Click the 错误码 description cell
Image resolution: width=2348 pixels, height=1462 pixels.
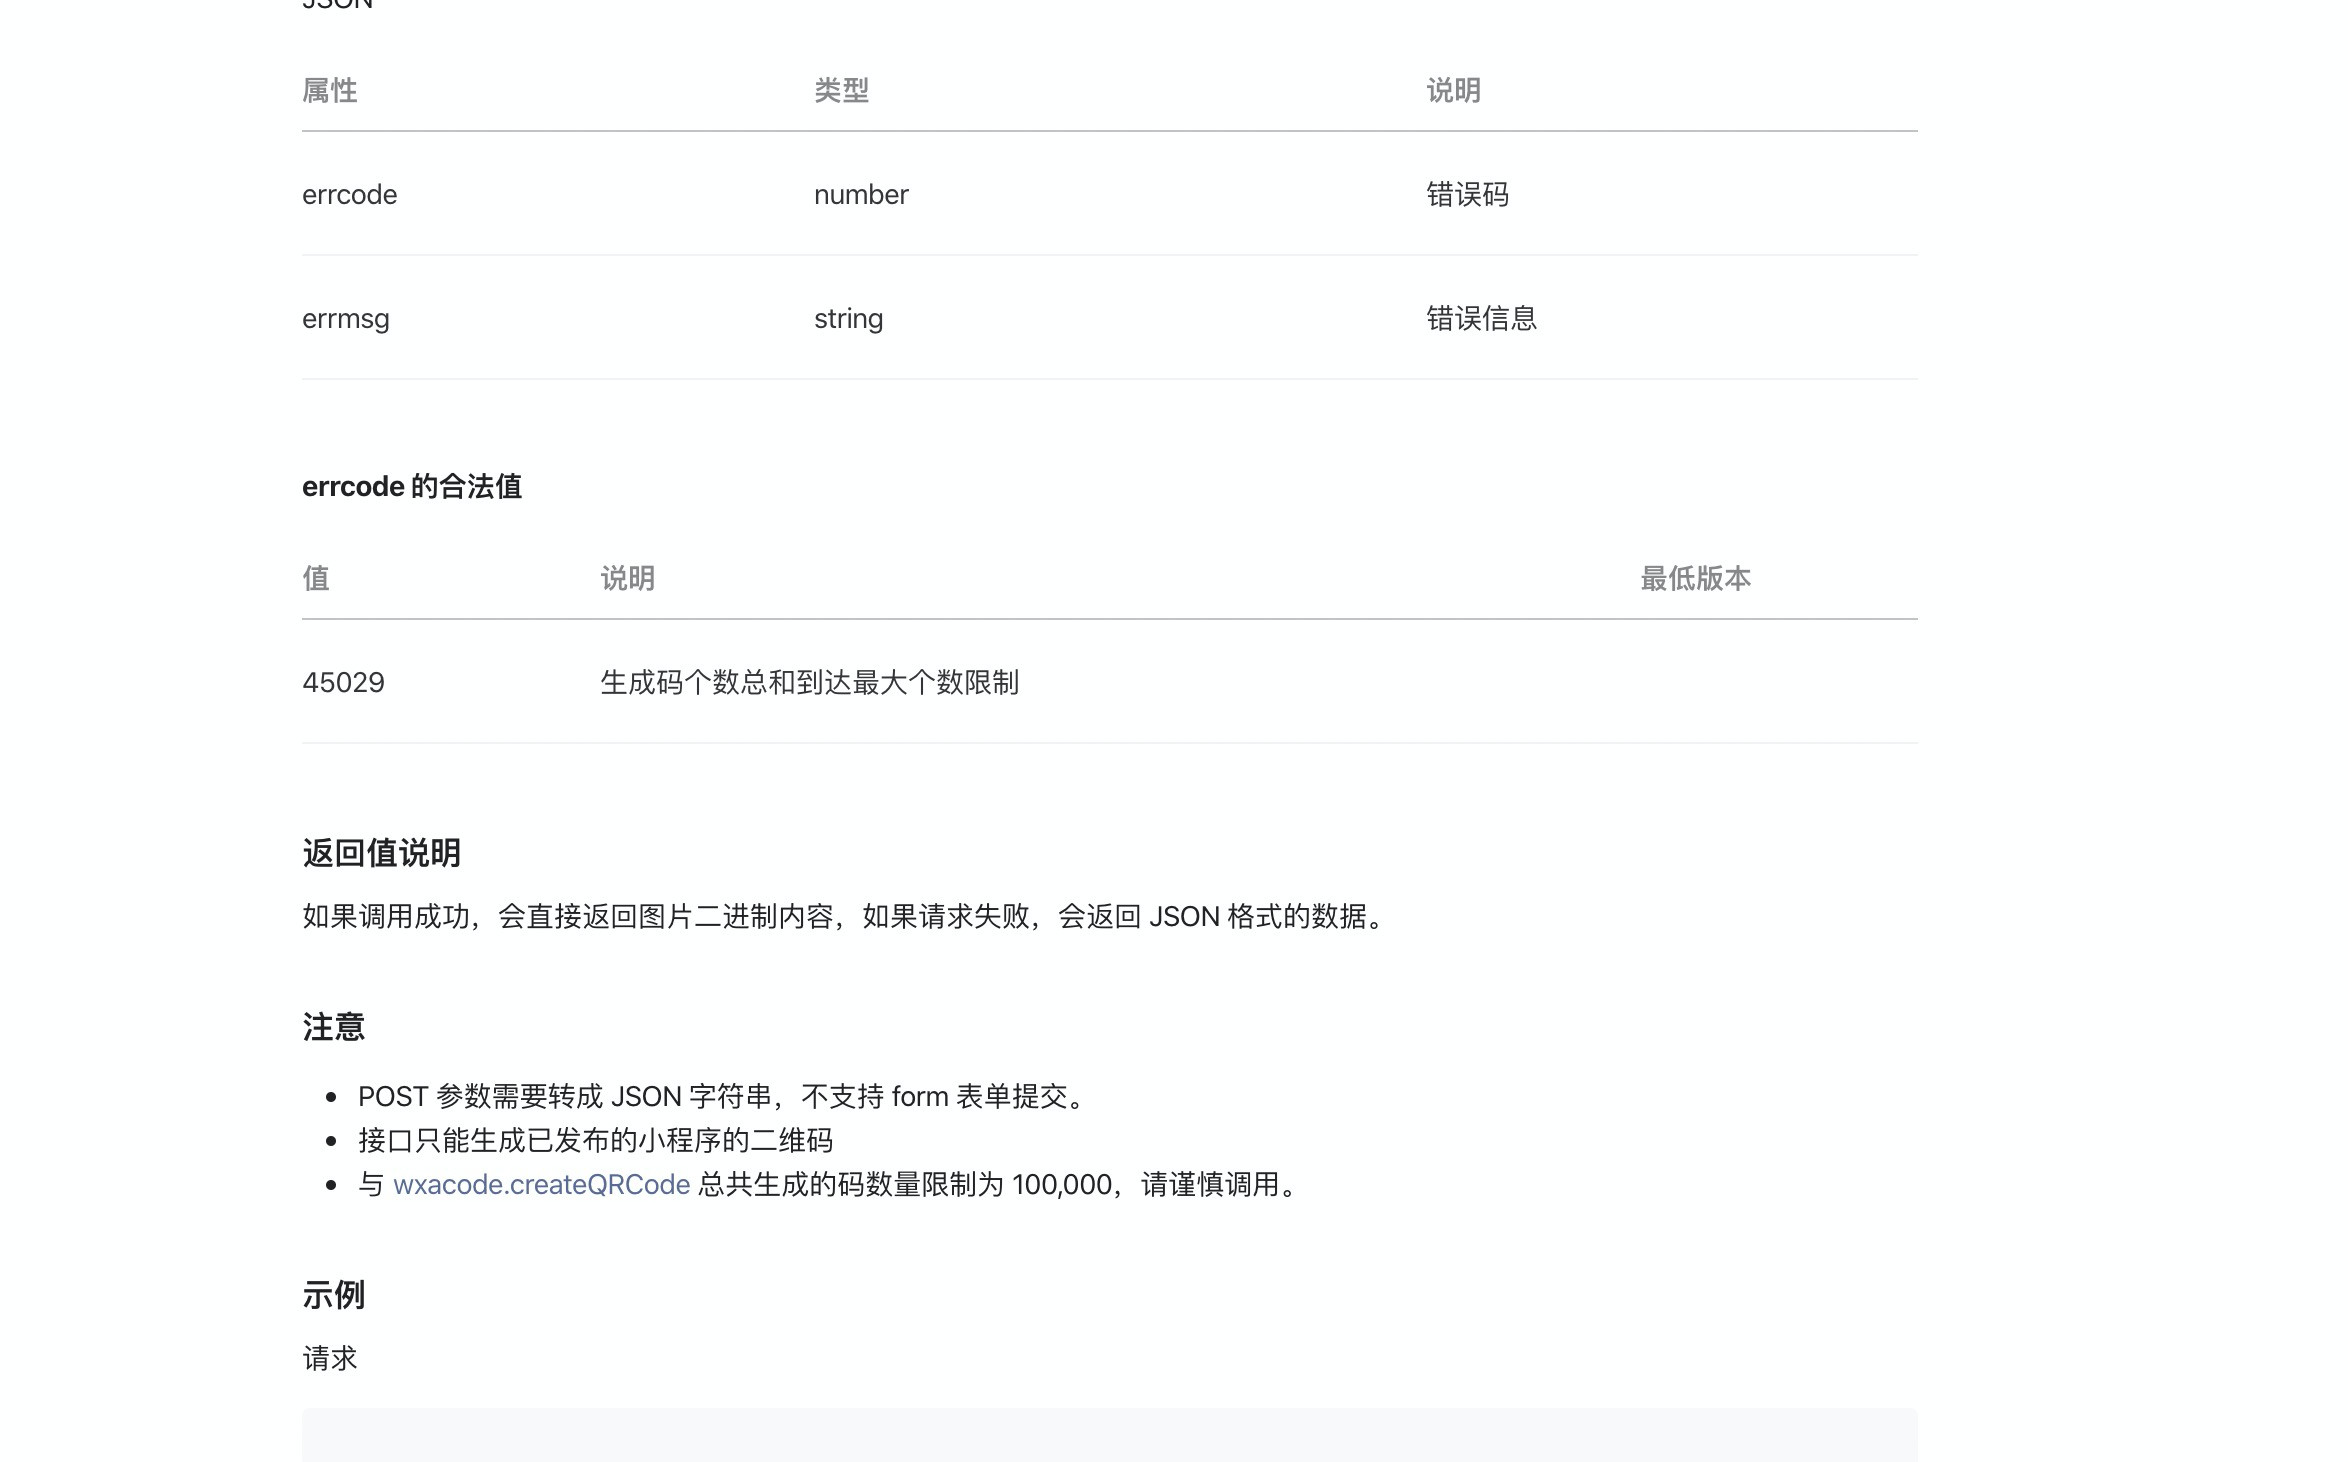pos(1467,194)
